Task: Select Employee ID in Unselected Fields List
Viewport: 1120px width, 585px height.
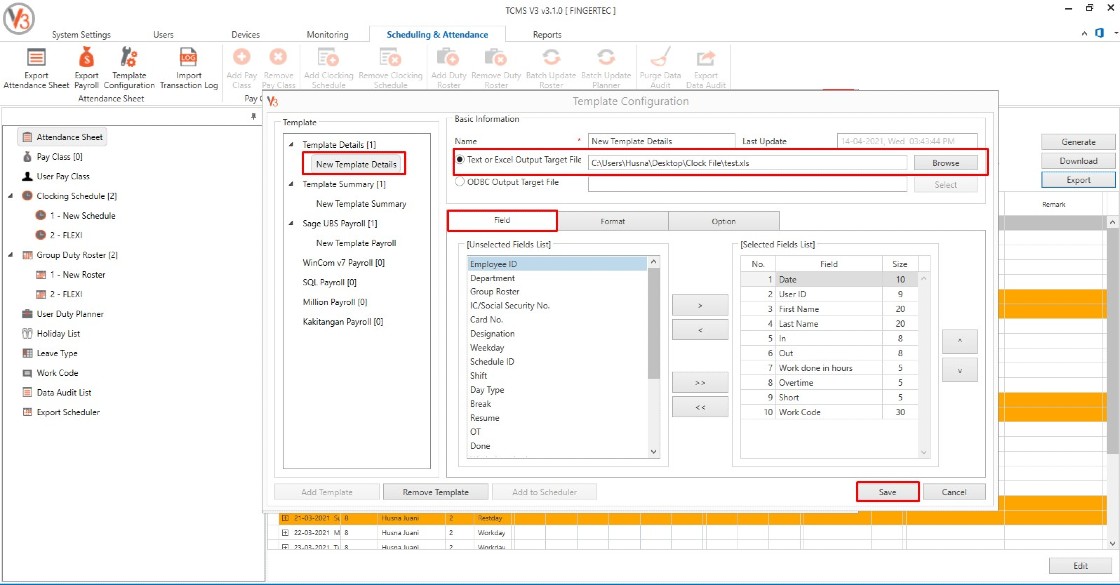Action: pos(557,264)
